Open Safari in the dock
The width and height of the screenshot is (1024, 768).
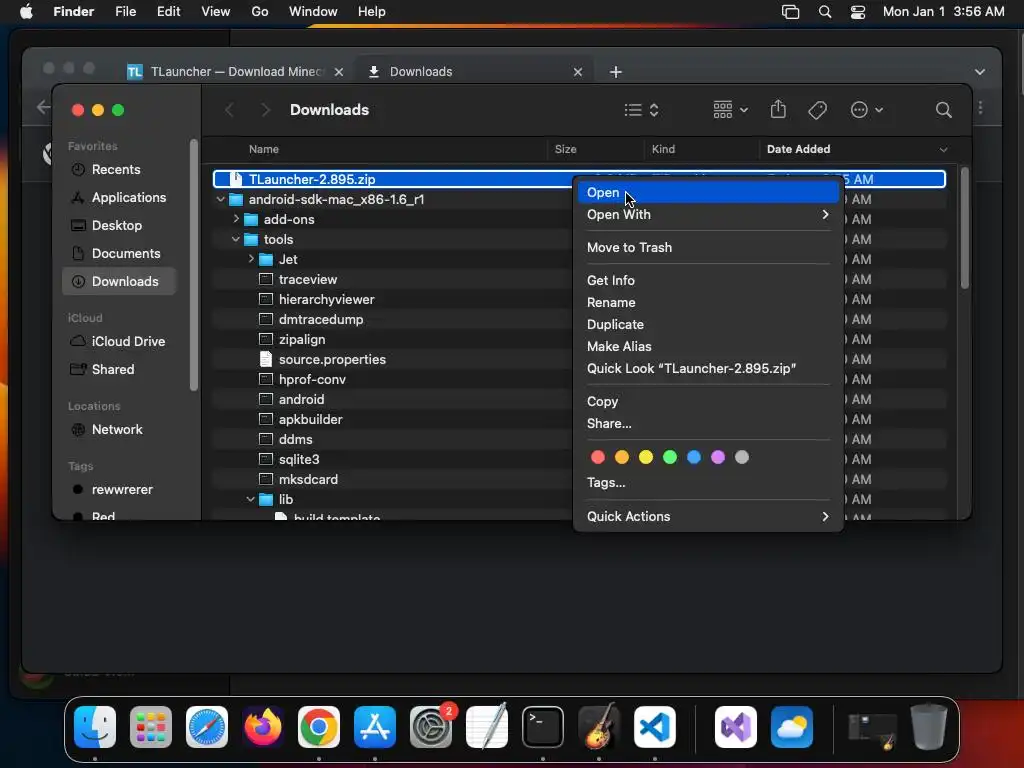pos(207,727)
